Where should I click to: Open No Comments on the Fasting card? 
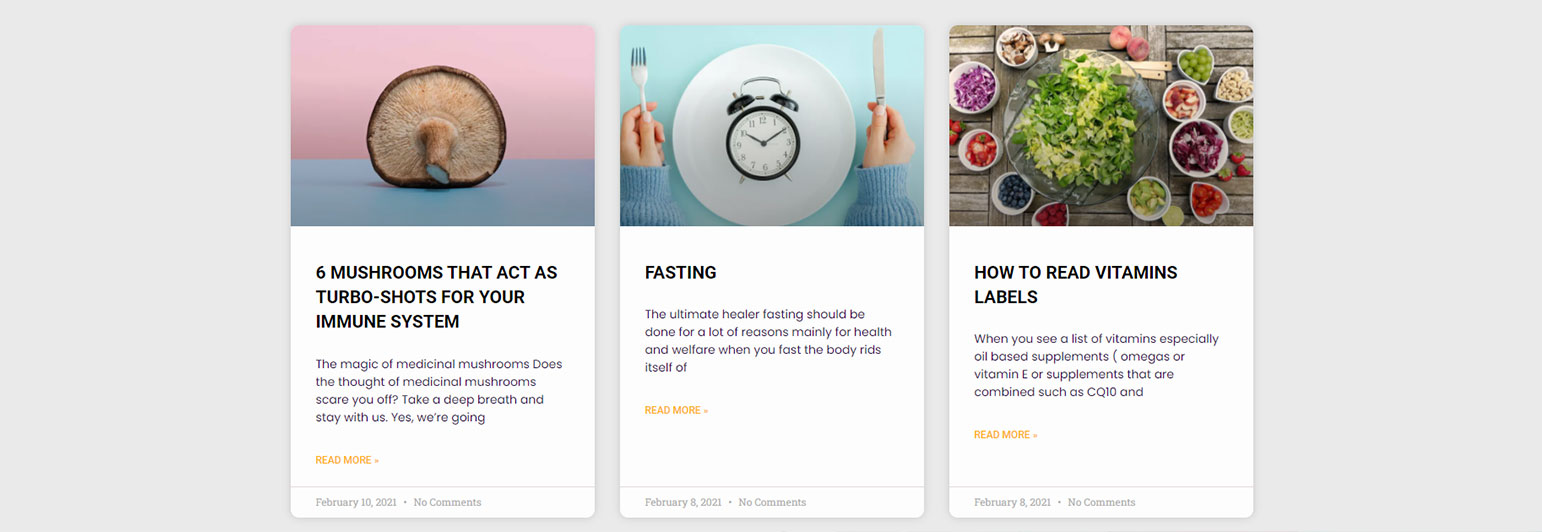pos(772,502)
